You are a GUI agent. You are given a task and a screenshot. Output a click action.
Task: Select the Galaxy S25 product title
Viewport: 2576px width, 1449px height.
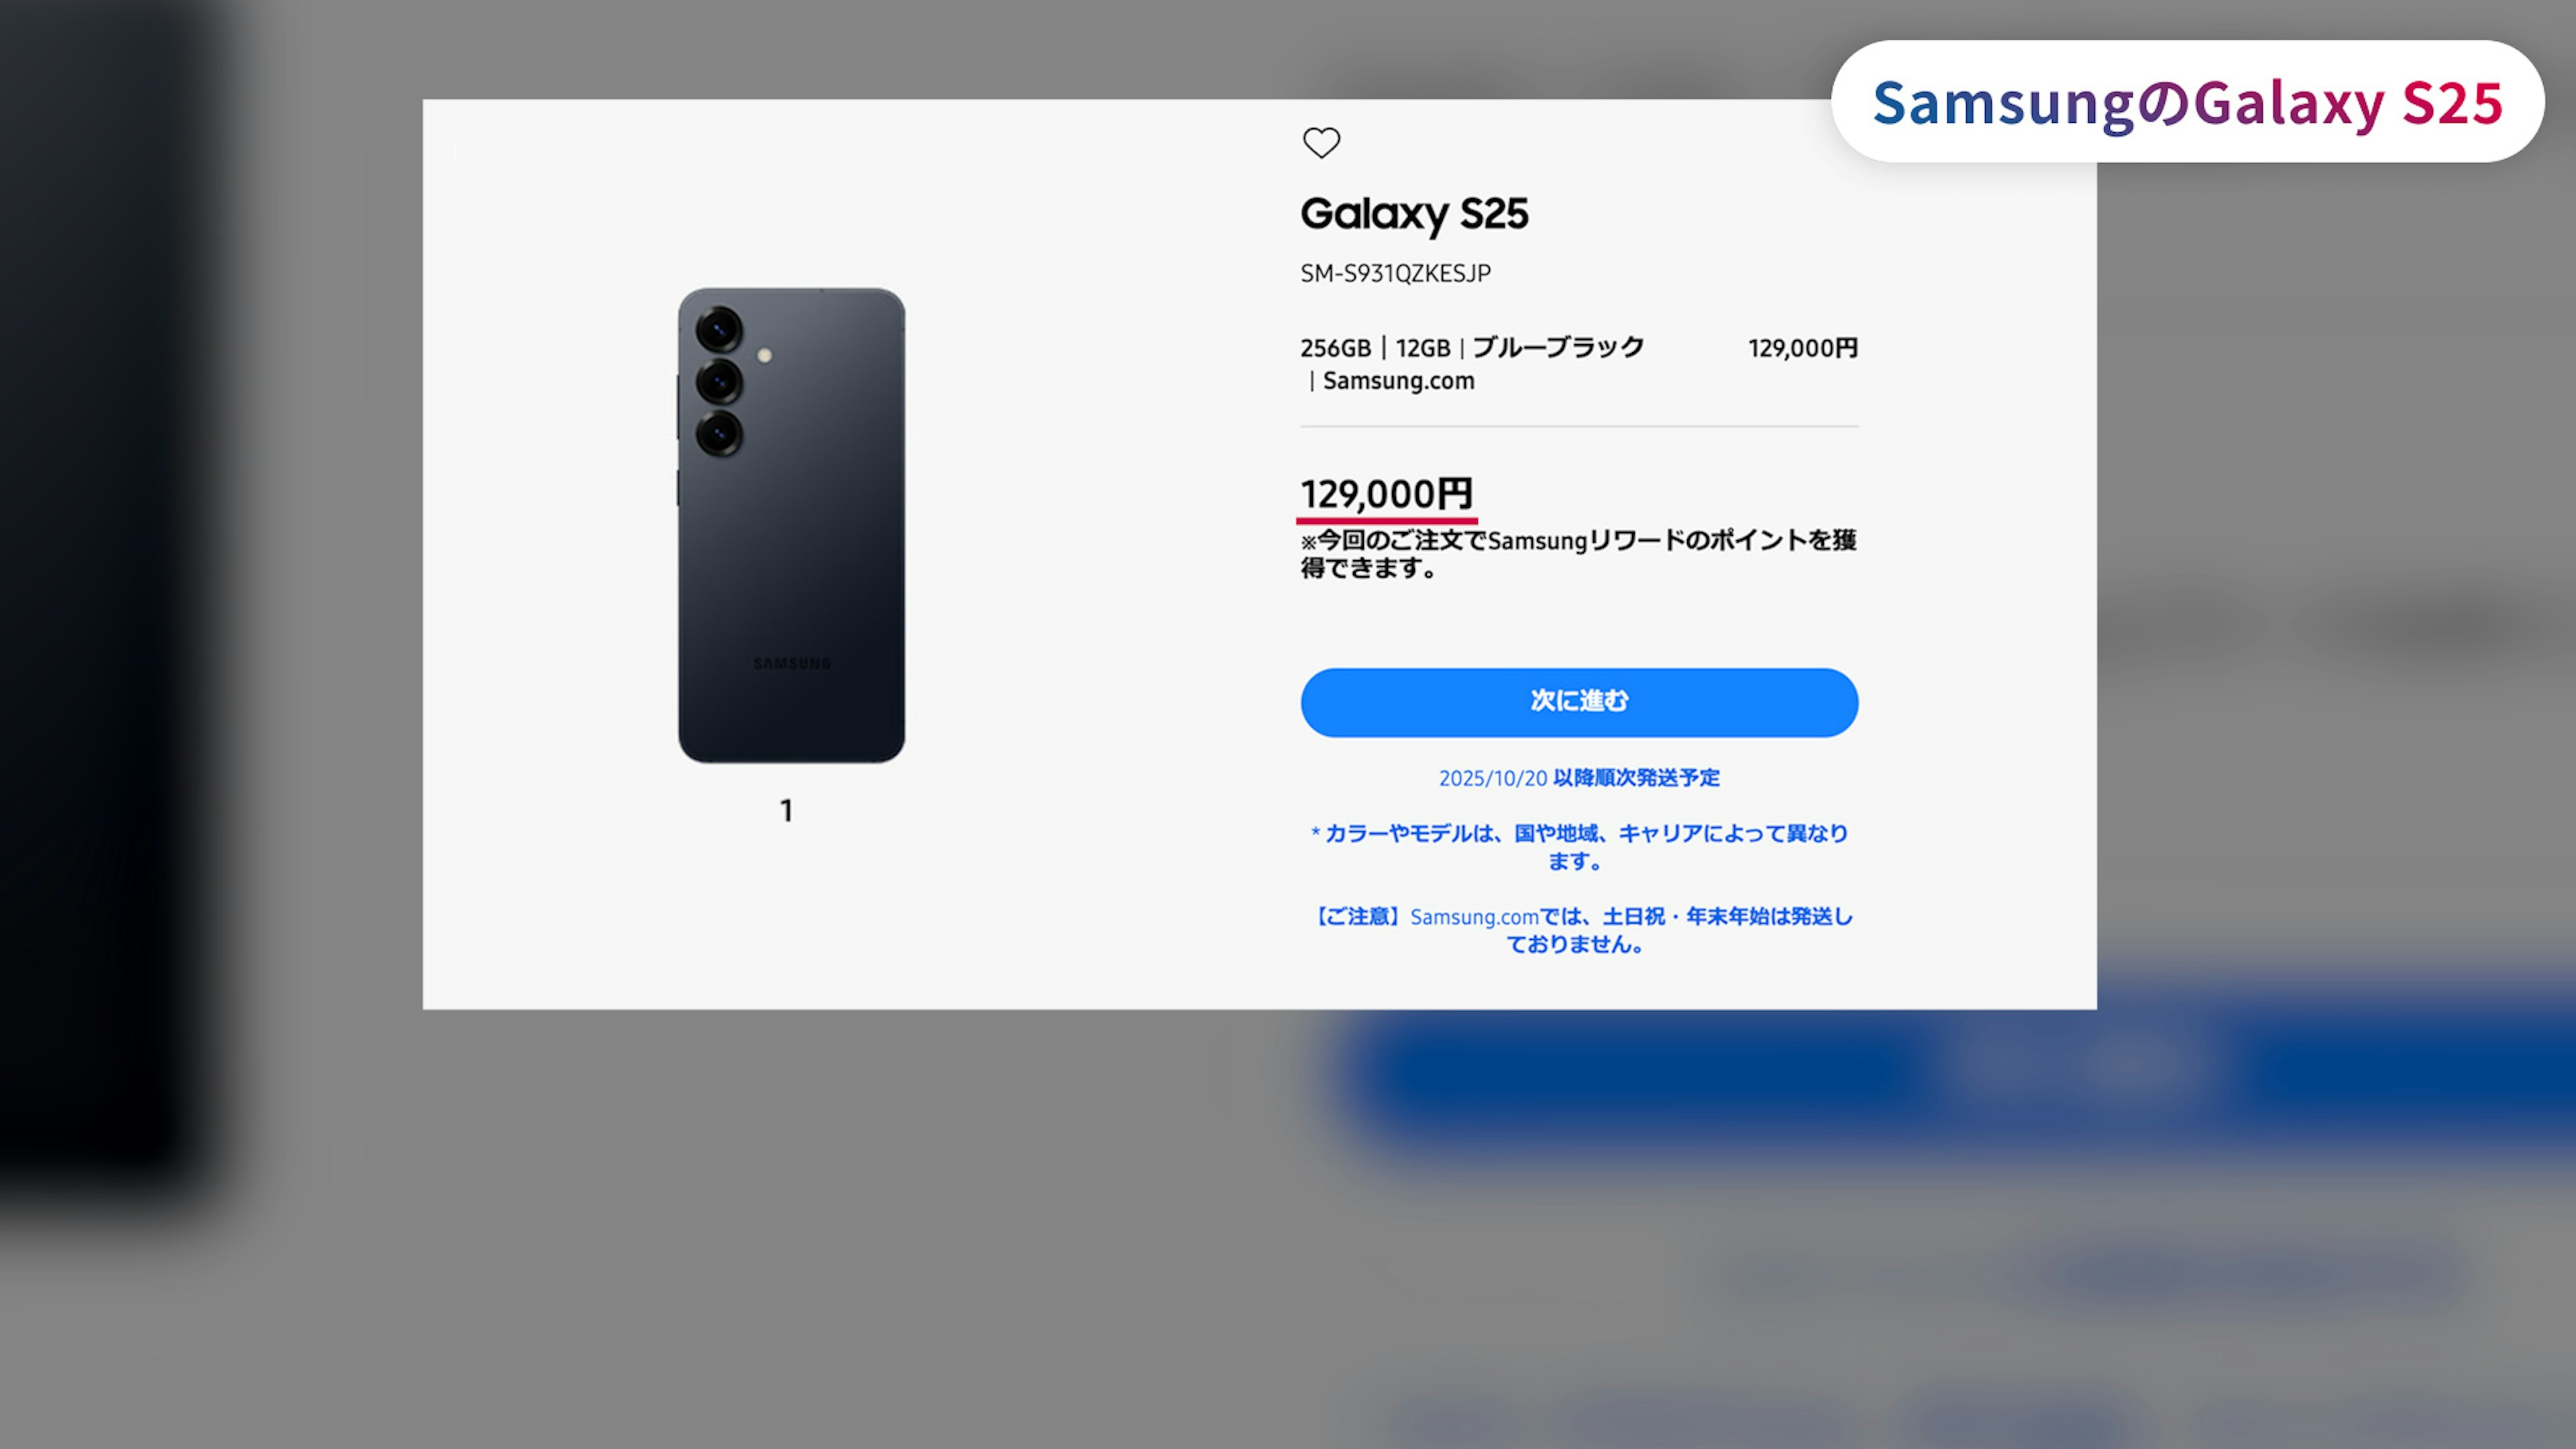(1414, 214)
